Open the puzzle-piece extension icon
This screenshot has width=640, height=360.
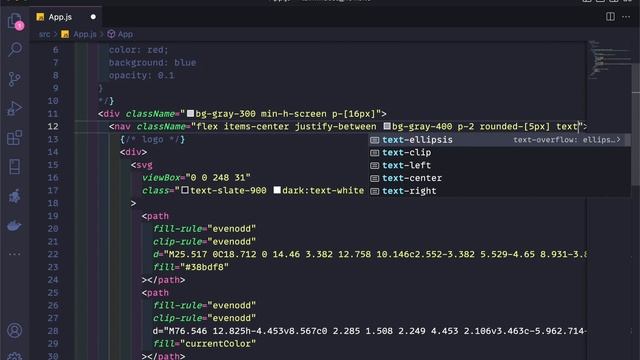click(x=15, y=196)
